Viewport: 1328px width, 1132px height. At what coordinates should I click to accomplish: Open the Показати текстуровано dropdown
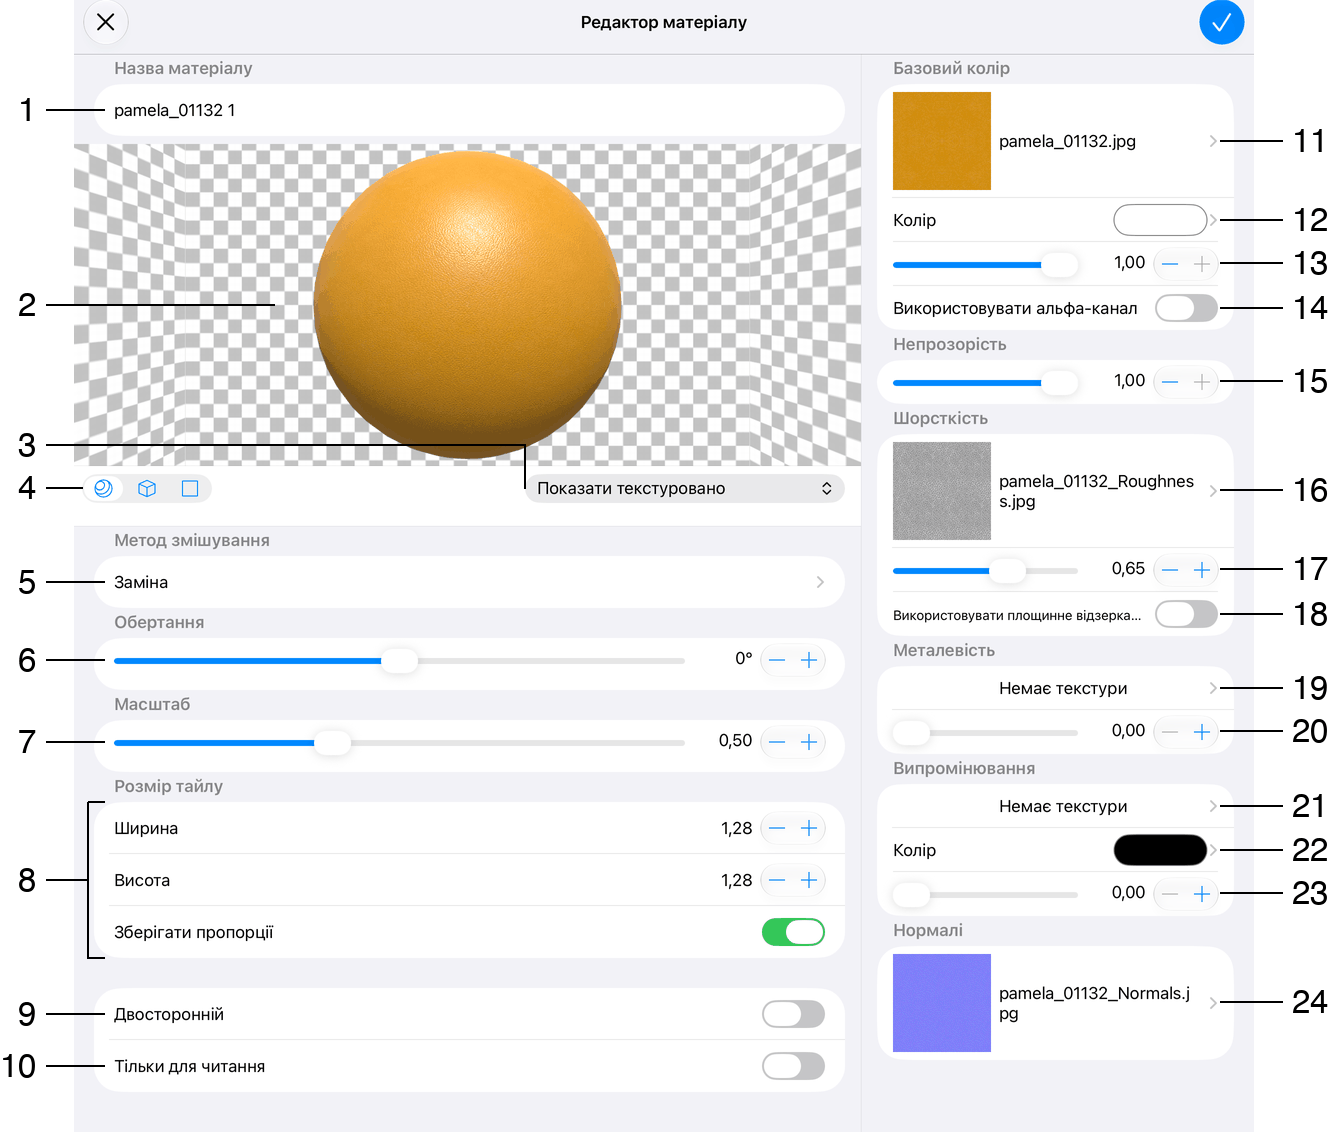click(685, 488)
